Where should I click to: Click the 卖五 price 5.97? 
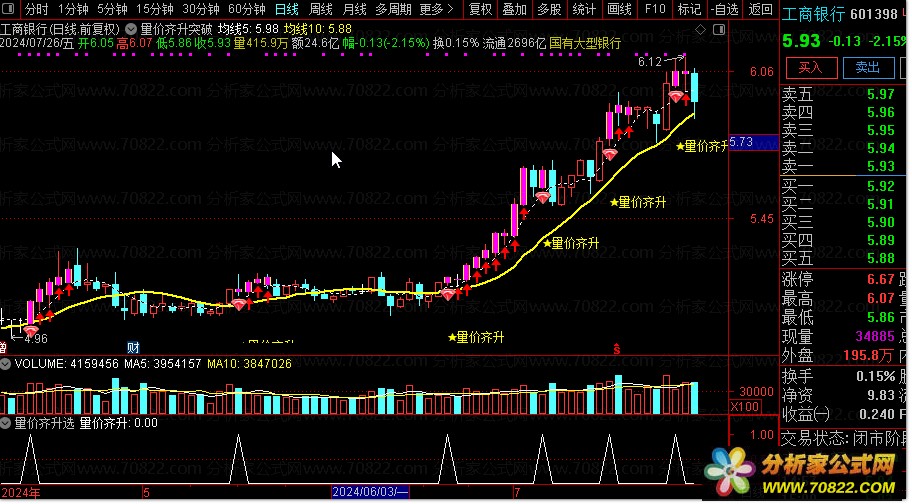pyautogui.click(x=881, y=94)
